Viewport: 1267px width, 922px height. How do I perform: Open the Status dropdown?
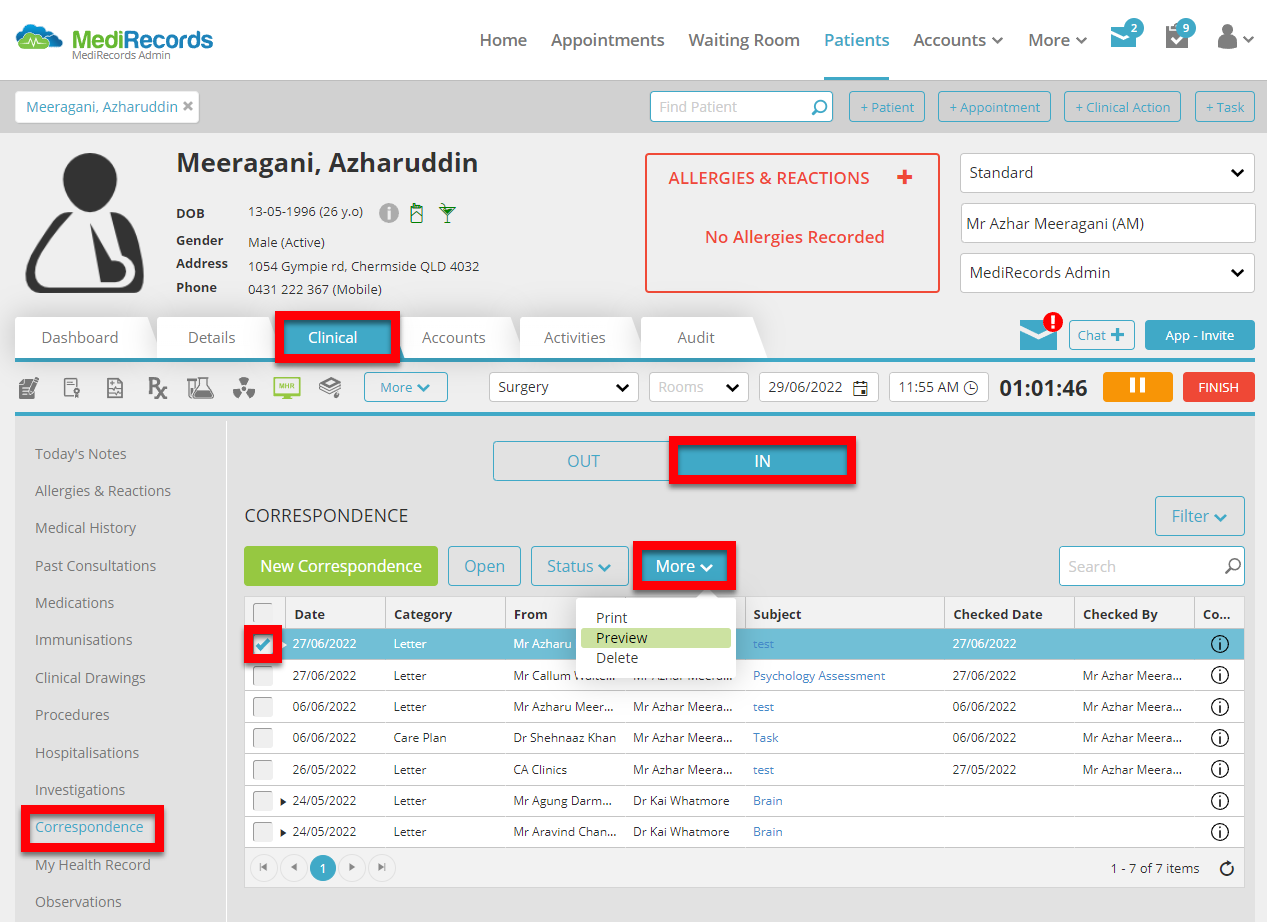pyautogui.click(x=579, y=566)
